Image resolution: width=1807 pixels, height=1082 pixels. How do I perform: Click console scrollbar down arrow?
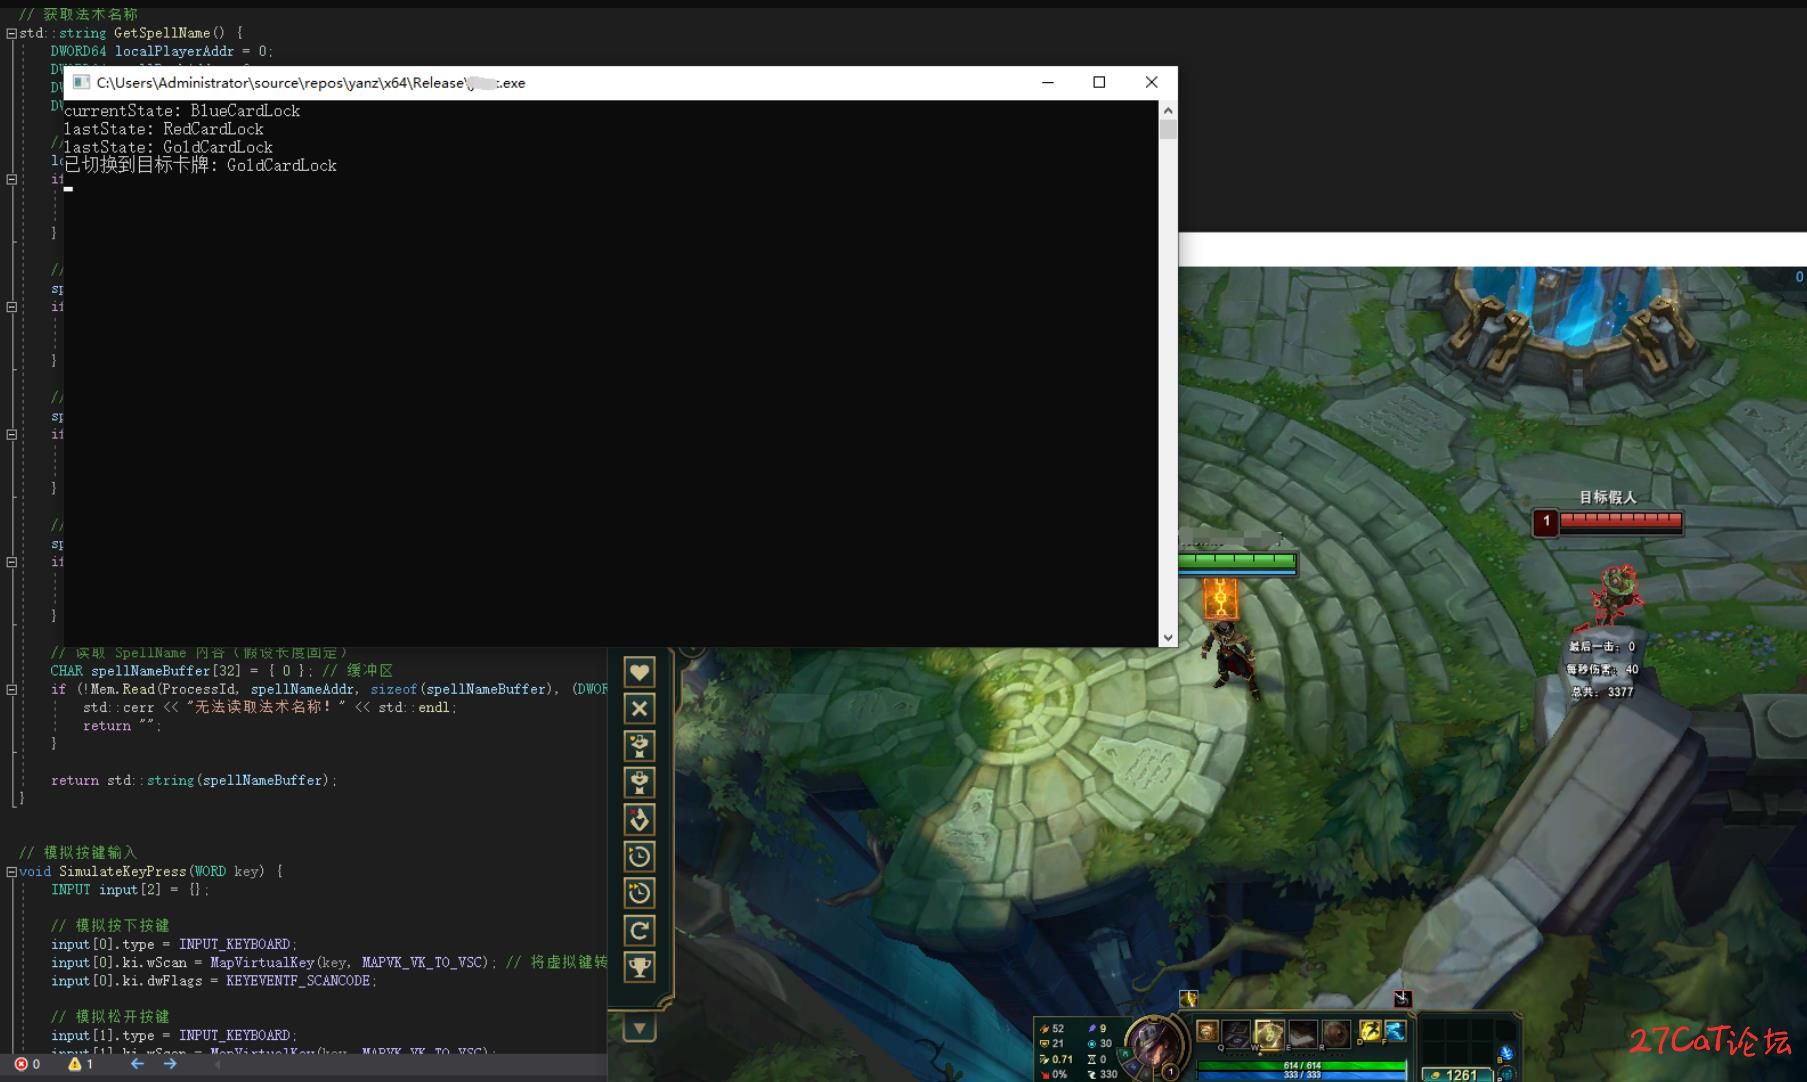pyautogui.click(x=1168, y=637)
